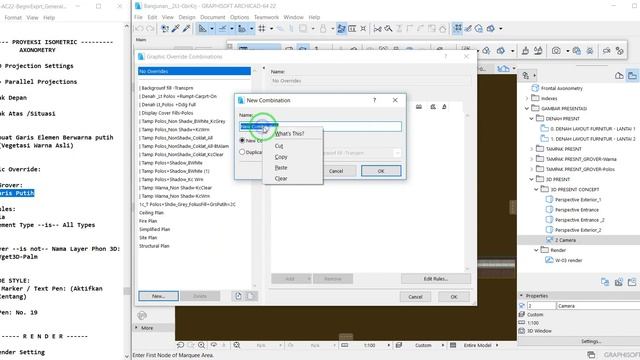Choose Cut from the context menu
Image resolution: width=640 pixels, height=360 pixels.
[279, 146]
